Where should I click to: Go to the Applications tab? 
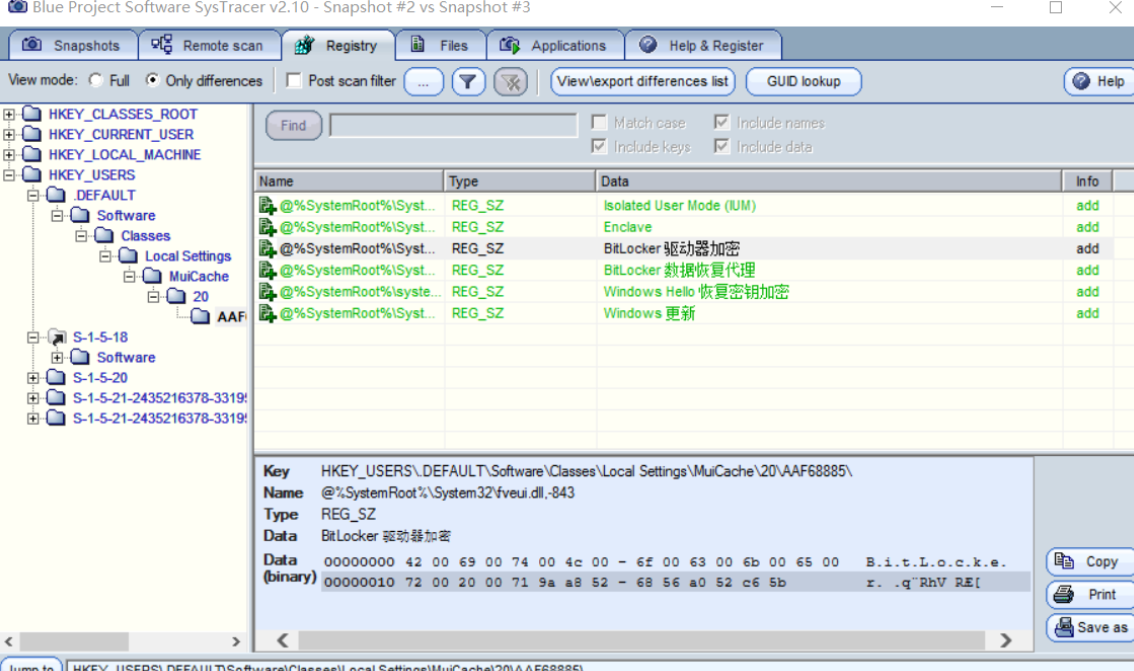click(x=555, y=46)
